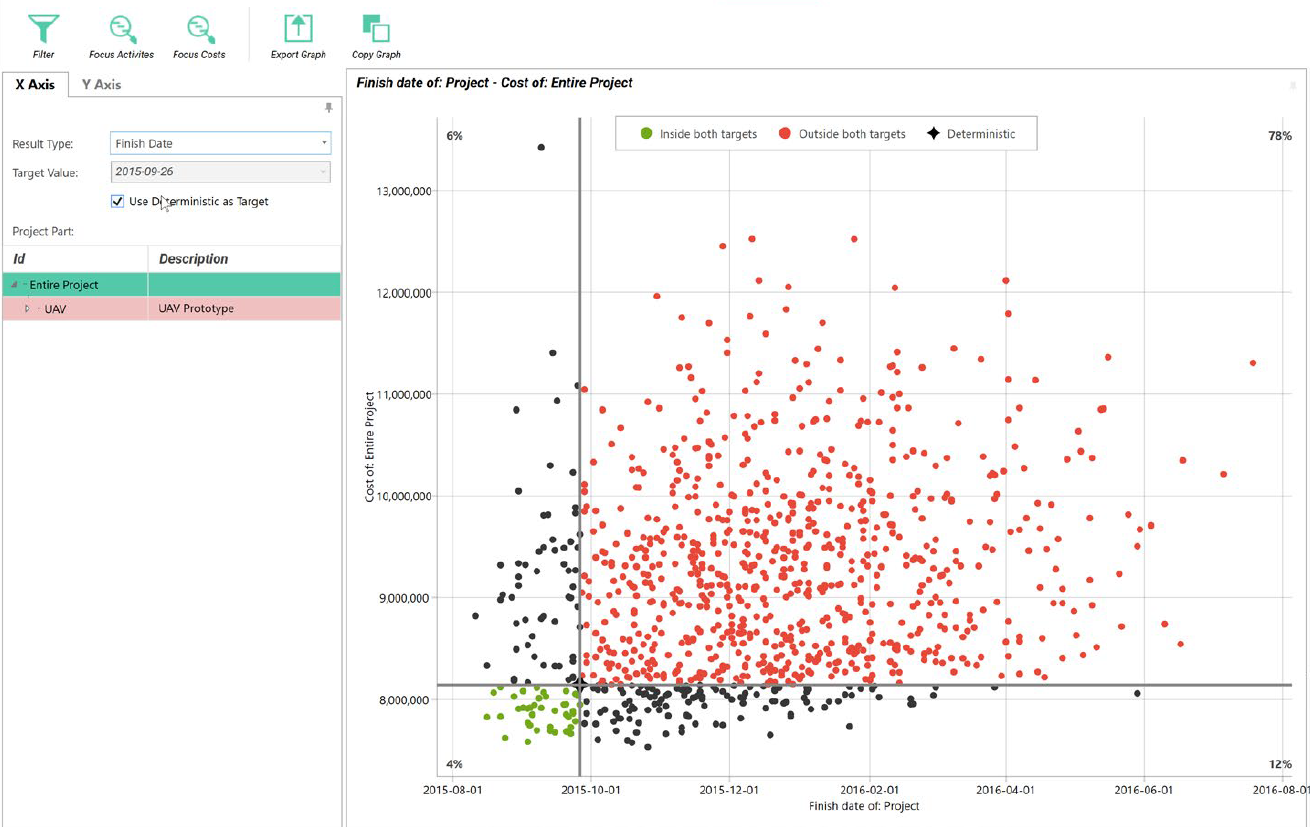Select the X Axis tab
This screenshot has height=835, width=1310.
click(x=35, y=85)
